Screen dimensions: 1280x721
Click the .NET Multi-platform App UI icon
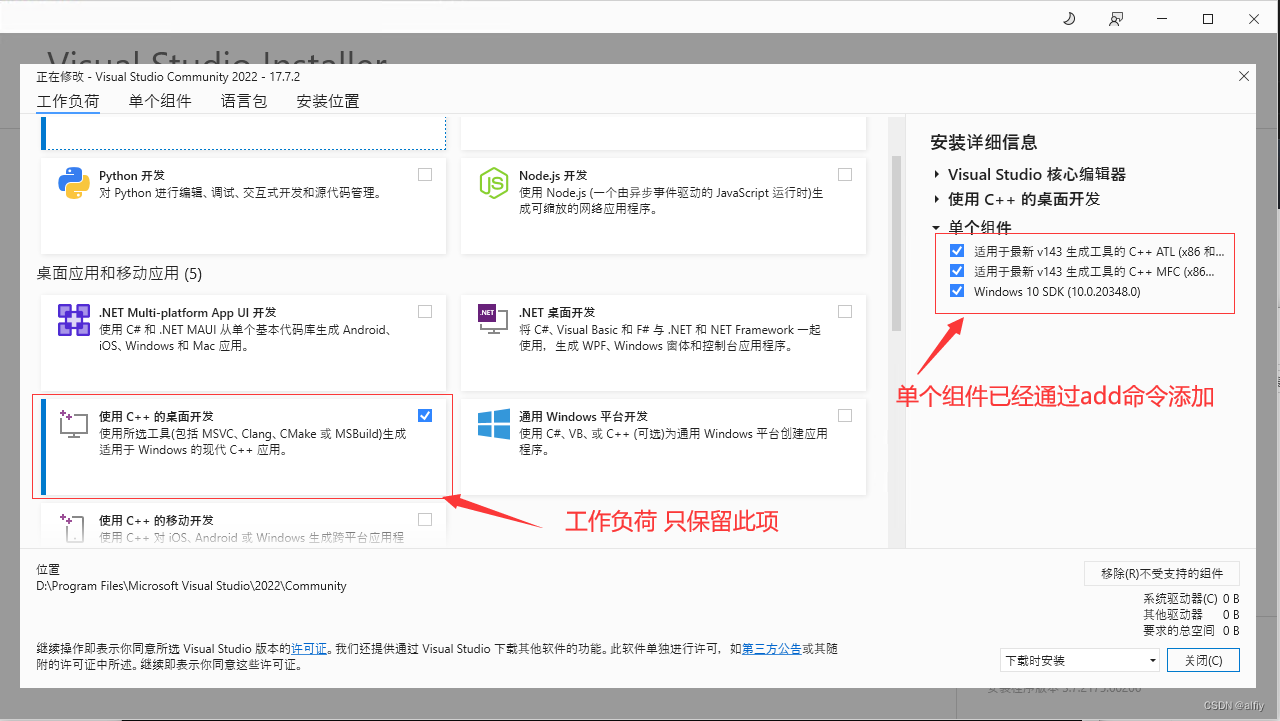pyautogui.click(x=75, y=321)
